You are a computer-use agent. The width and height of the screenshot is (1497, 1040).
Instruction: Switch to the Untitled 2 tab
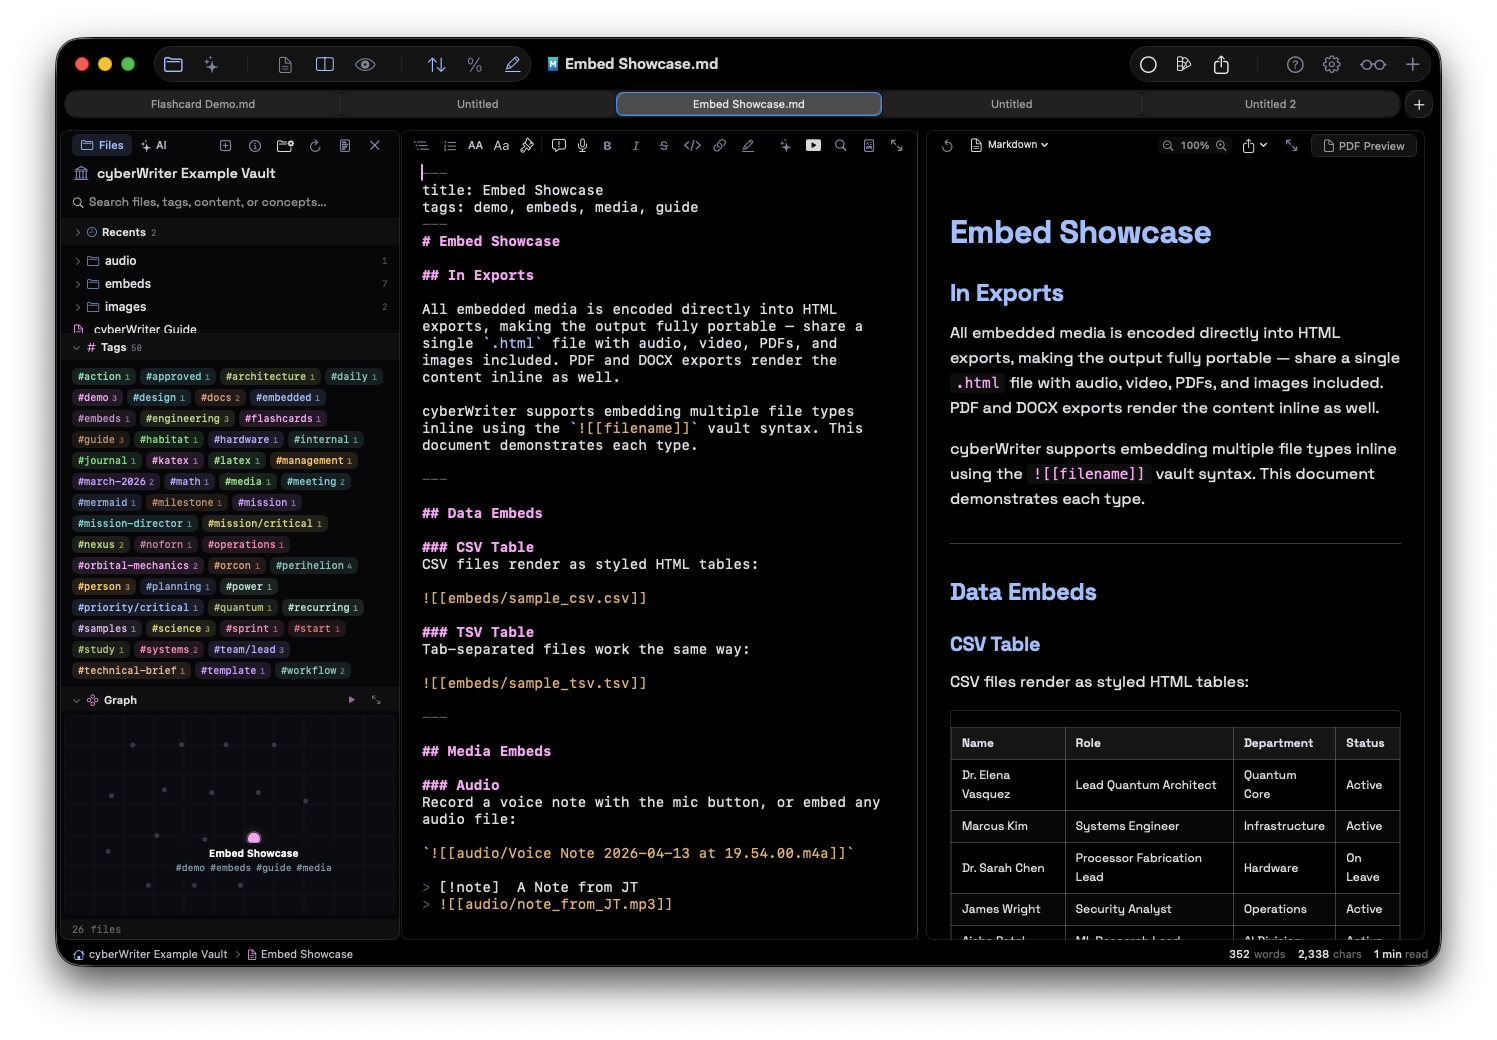click(x=1270, y=104)
